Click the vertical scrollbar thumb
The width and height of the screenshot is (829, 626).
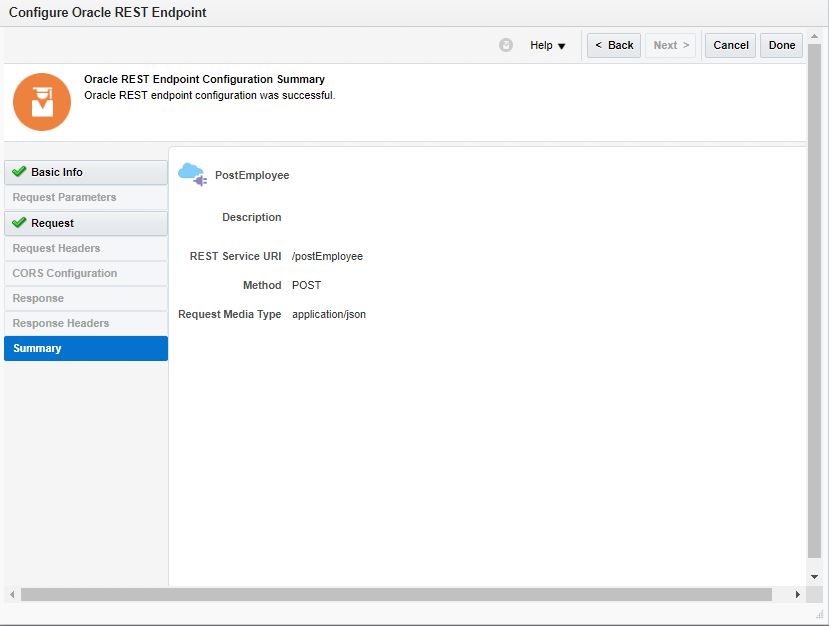click(814, 300)
